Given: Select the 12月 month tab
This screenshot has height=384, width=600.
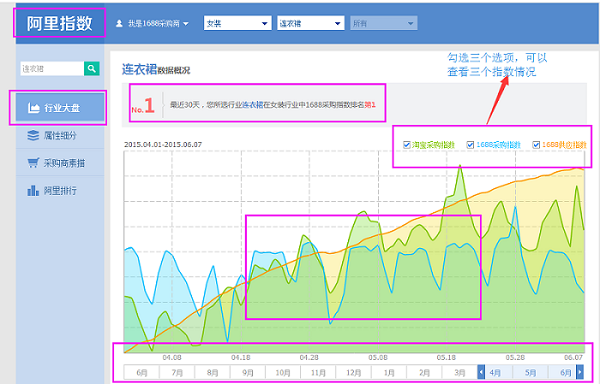Looking at the screenshot, I should (x=354, y=372).
